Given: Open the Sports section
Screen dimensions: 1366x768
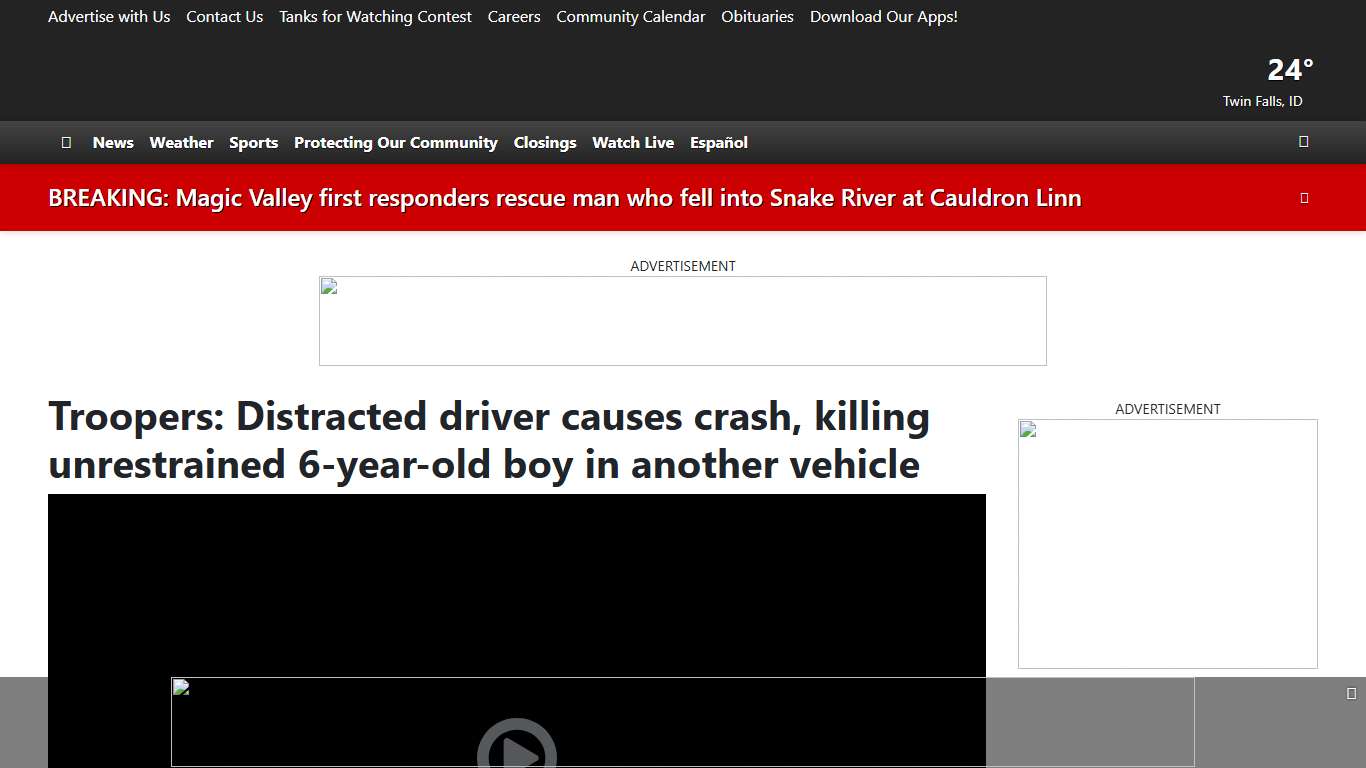Looking at the screenshot, I should (253, 142).
